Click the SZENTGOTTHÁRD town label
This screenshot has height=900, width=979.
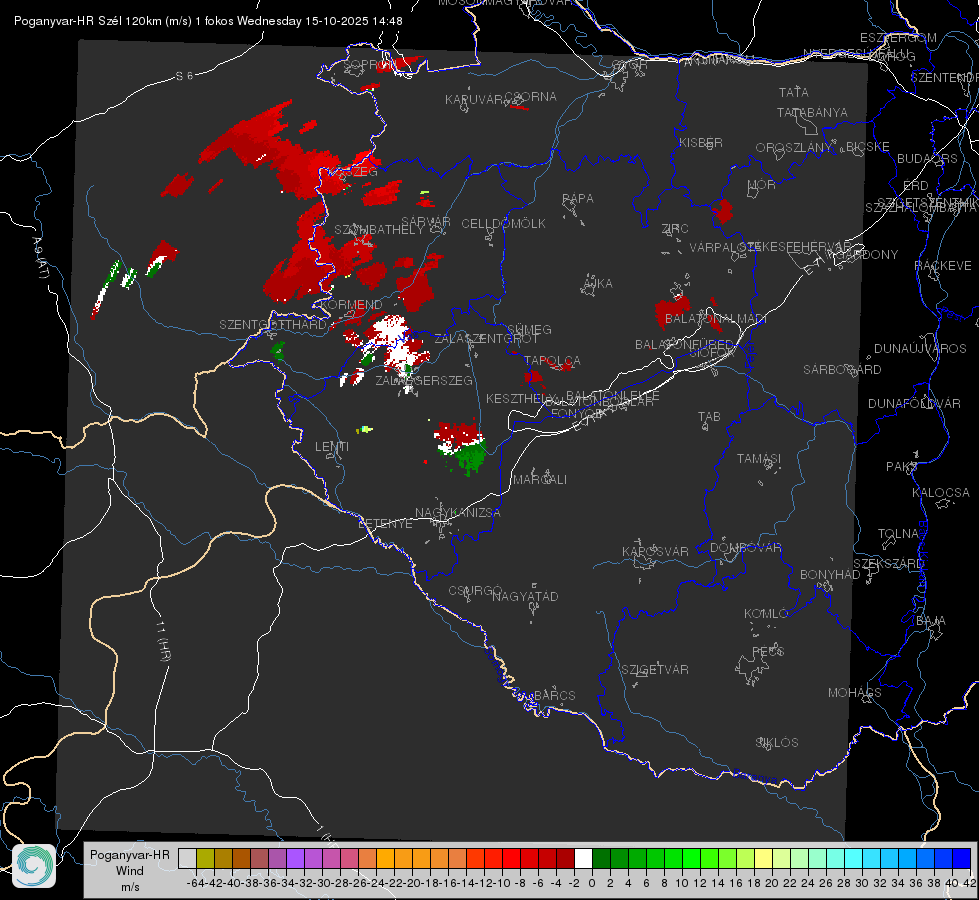coord(273,325)
